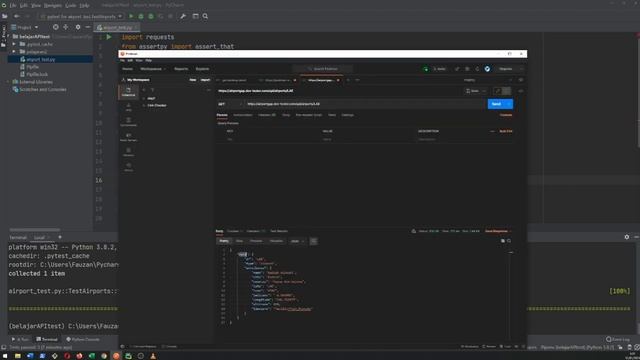Switch to the Headers request tab in Postman
The image size is (640, 360).
[x=267, y=115]
